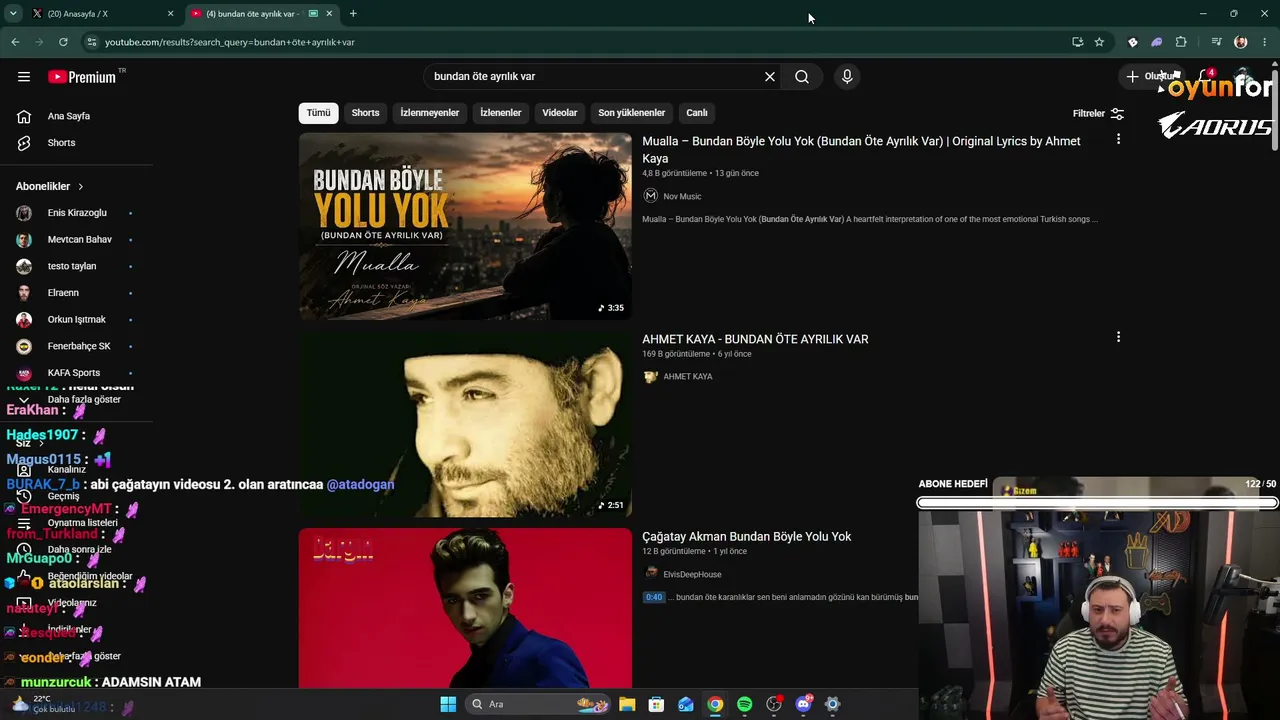Image resolution: width=1280 pixels, height=720 pixels.
Task: Open Spotify from the taskbar
Action: [x=745, y=704]
